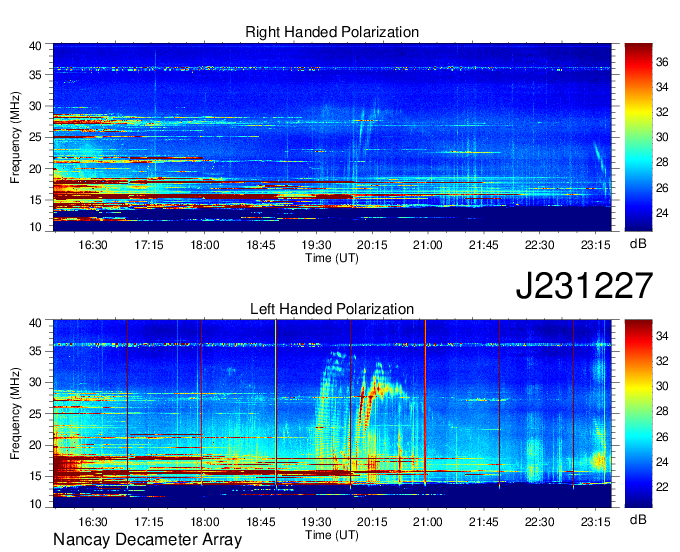Viewport: 680px width, 552px height.
Task: Click the 16:30 time tick under the Left Handed plot
Action: pyautogui.click(x=93, y=522)
